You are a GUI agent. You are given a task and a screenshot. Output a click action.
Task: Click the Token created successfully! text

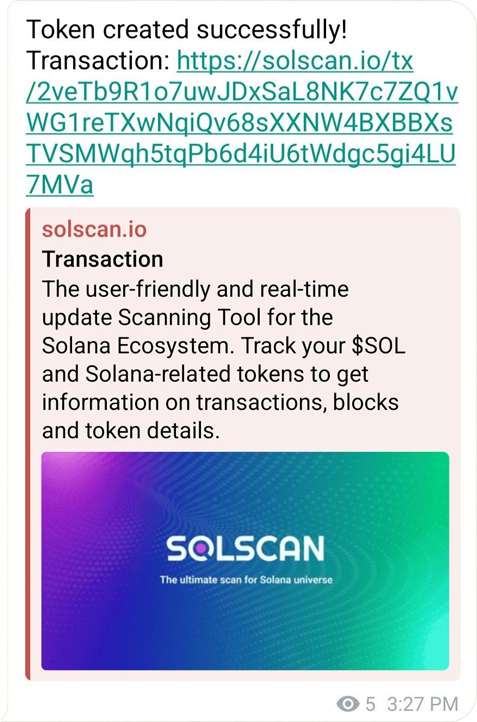coord(186,30)
